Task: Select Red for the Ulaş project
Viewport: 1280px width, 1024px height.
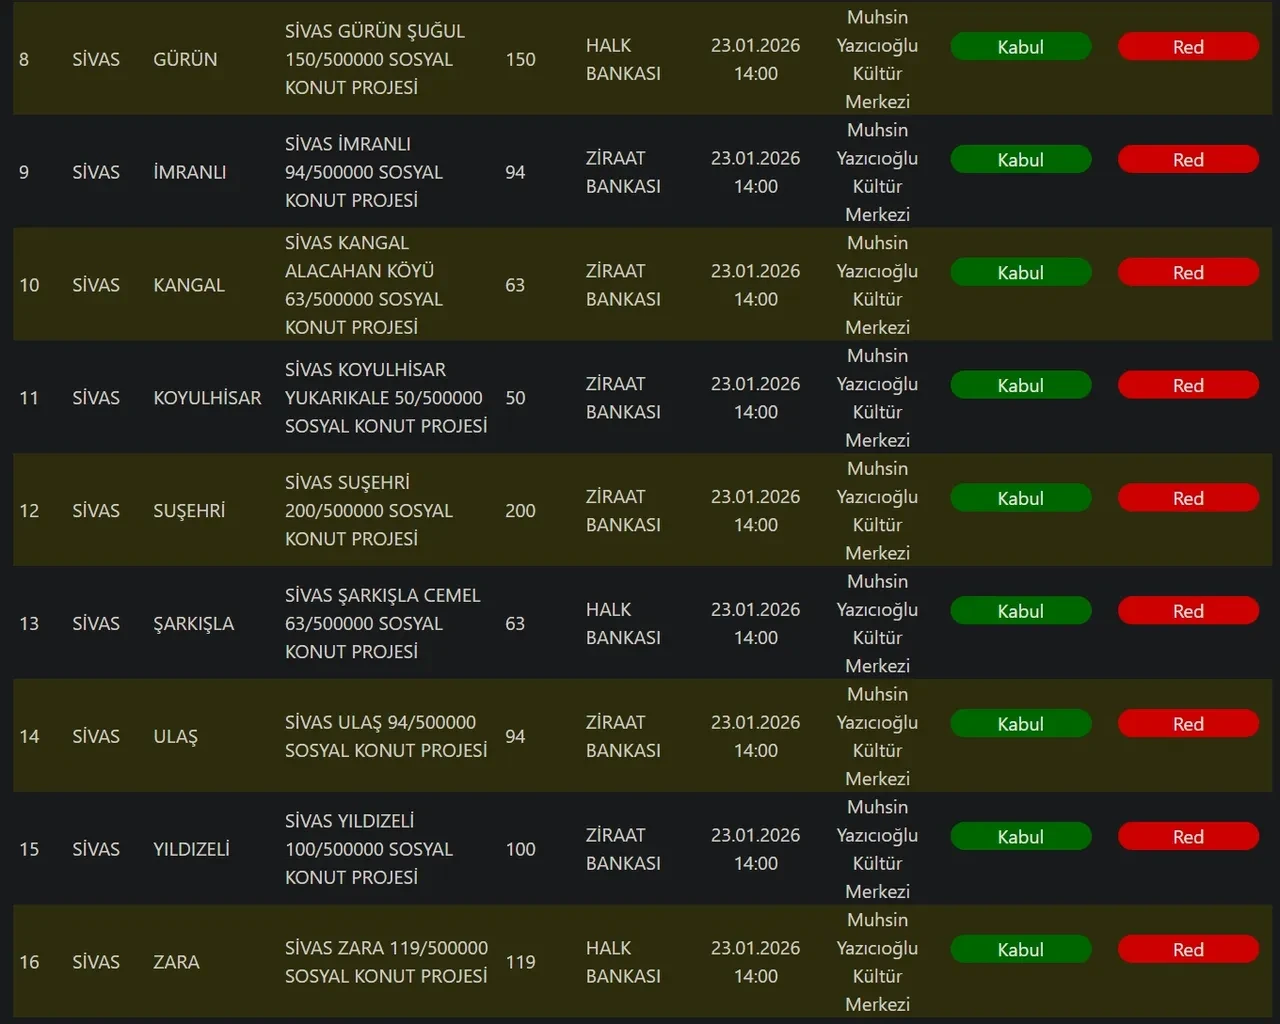Action: pyautogui.click(x=1188, y=725)
